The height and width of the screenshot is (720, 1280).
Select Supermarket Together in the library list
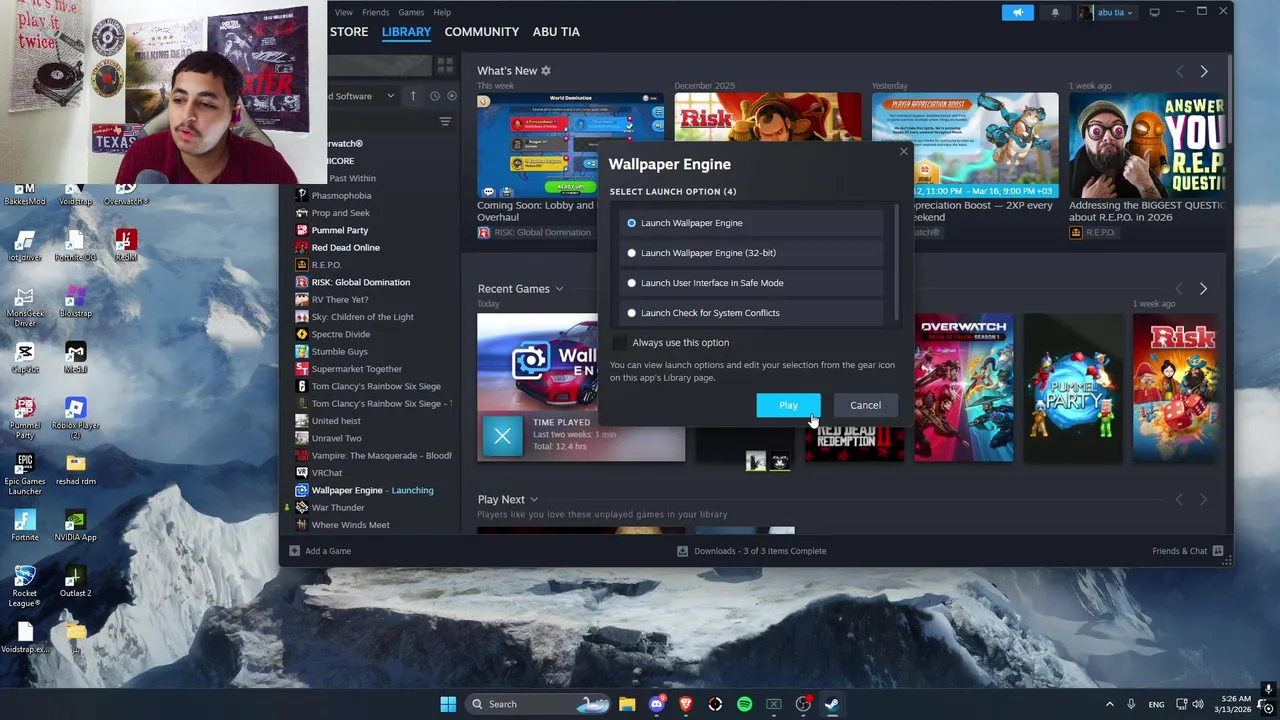click(356, 369)
